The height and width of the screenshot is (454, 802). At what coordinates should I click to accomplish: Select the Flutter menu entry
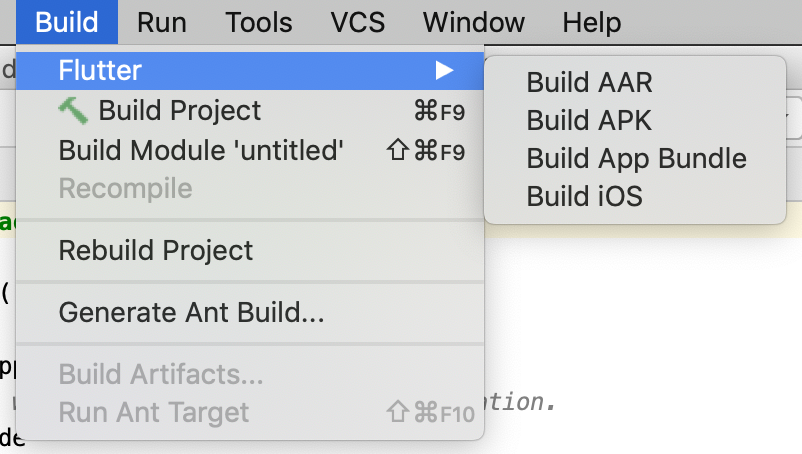click(x=100, y=70)
